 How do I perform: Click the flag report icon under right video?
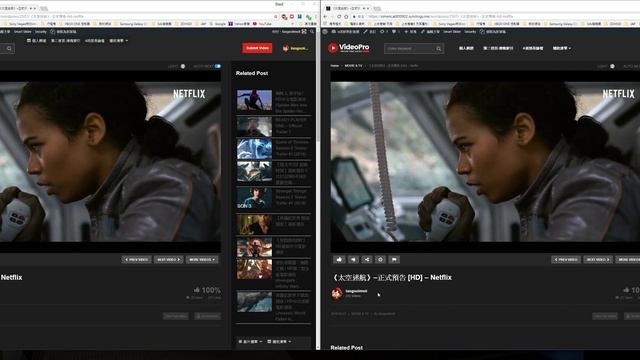(x=394, y=259)
